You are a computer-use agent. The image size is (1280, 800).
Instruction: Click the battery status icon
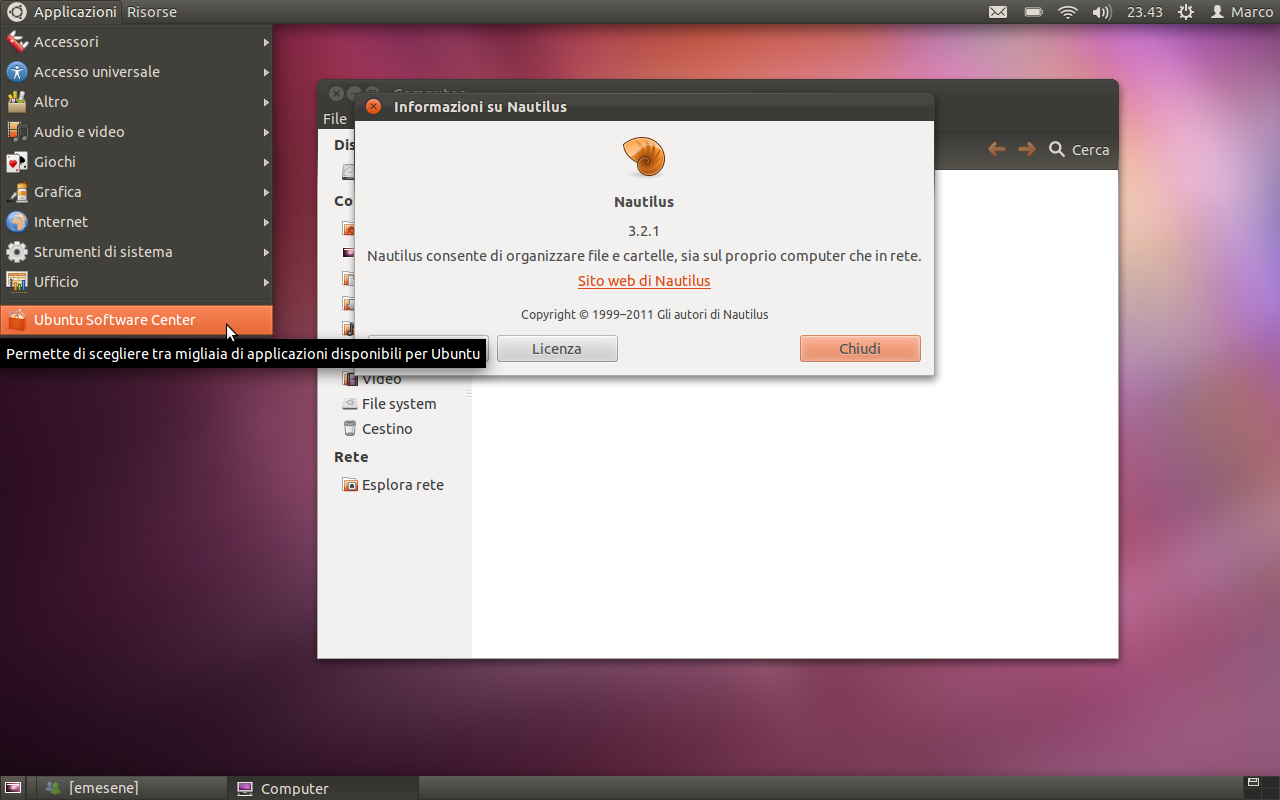(x=1033, y=12)
